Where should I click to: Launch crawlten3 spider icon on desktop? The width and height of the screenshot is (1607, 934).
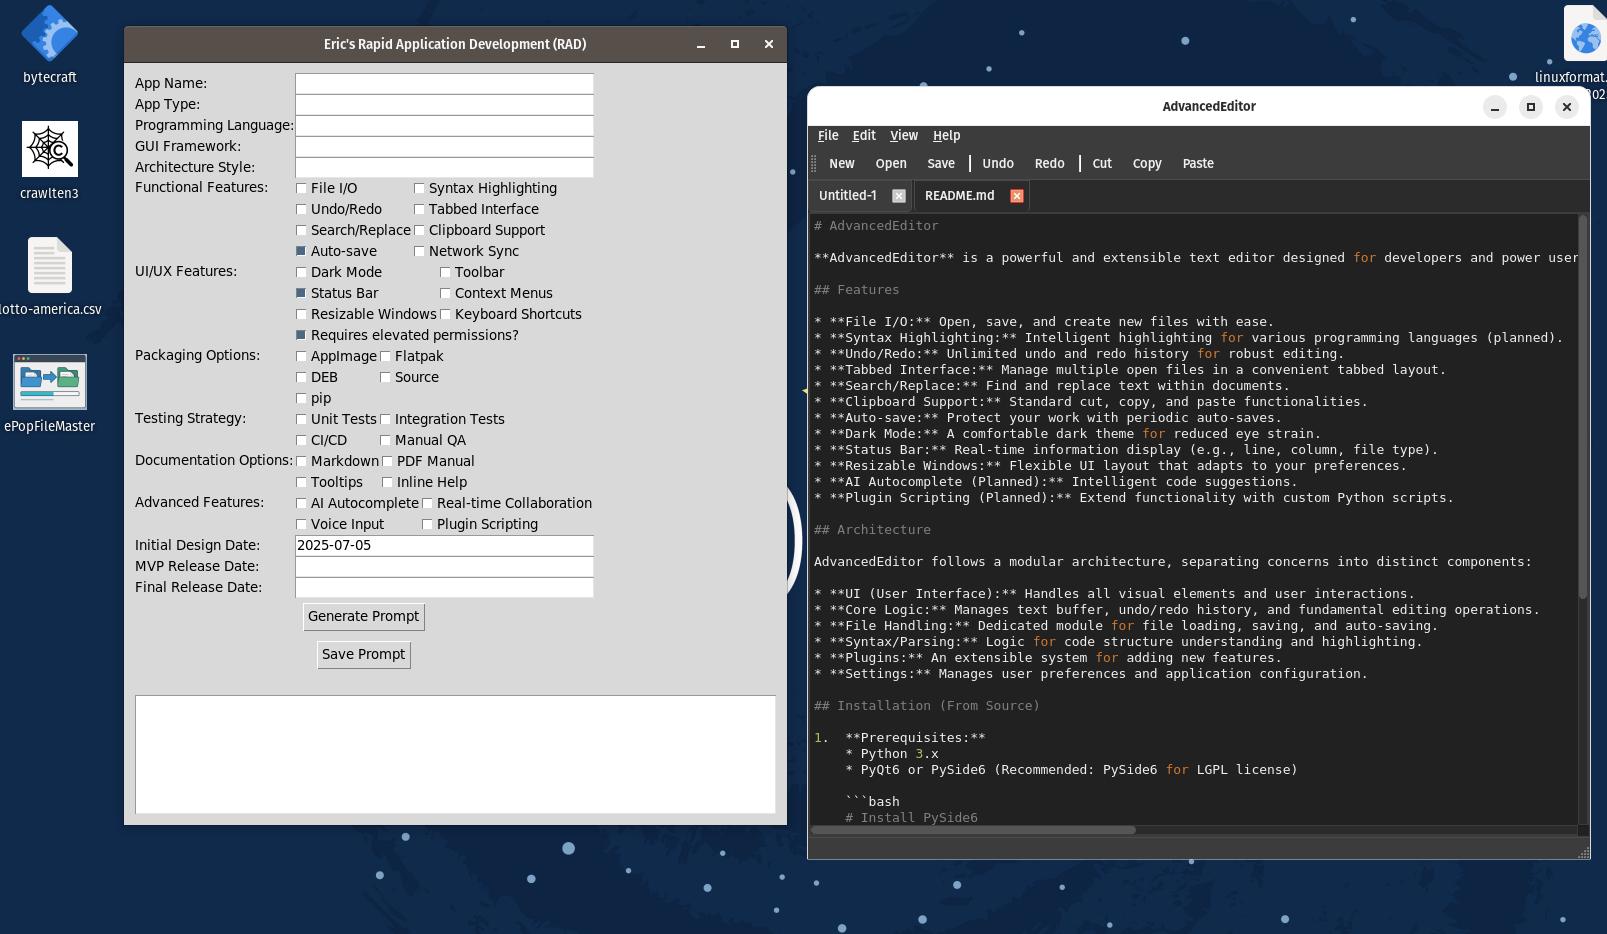tap(49, 149)
